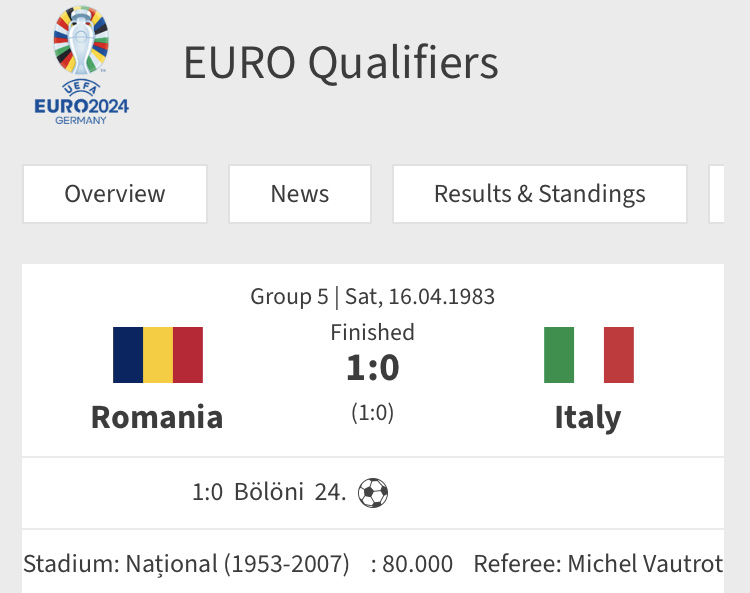Select goalscorer Bölöni
750x593 pixels.
[269, 492]
